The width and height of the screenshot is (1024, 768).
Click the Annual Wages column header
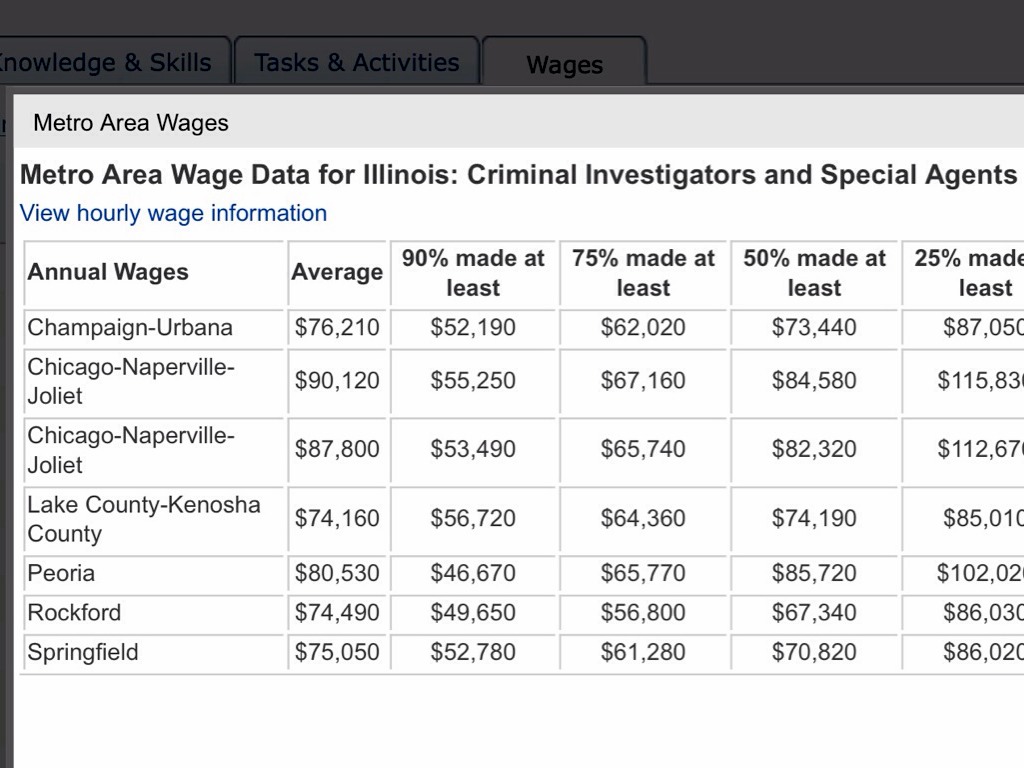108,272
